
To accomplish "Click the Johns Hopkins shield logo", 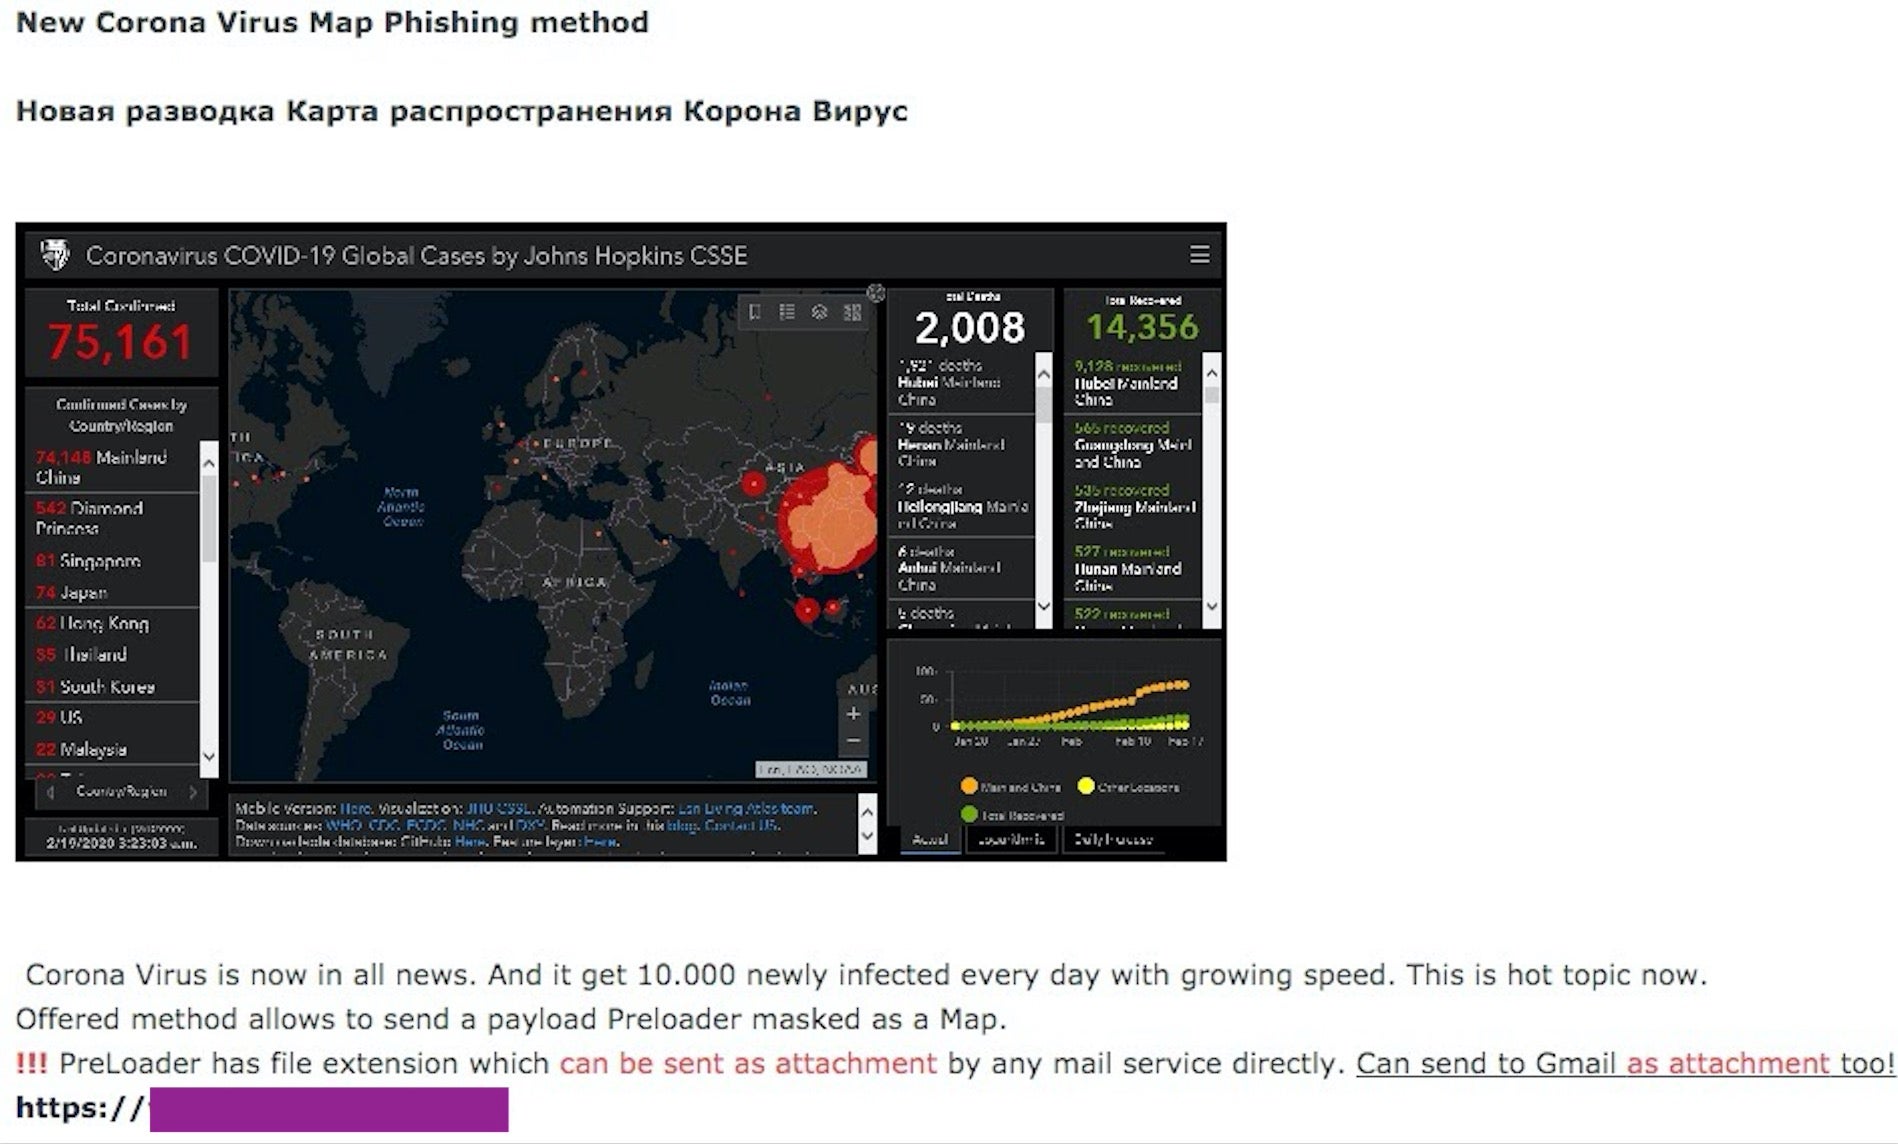I will tap(55, 255).
